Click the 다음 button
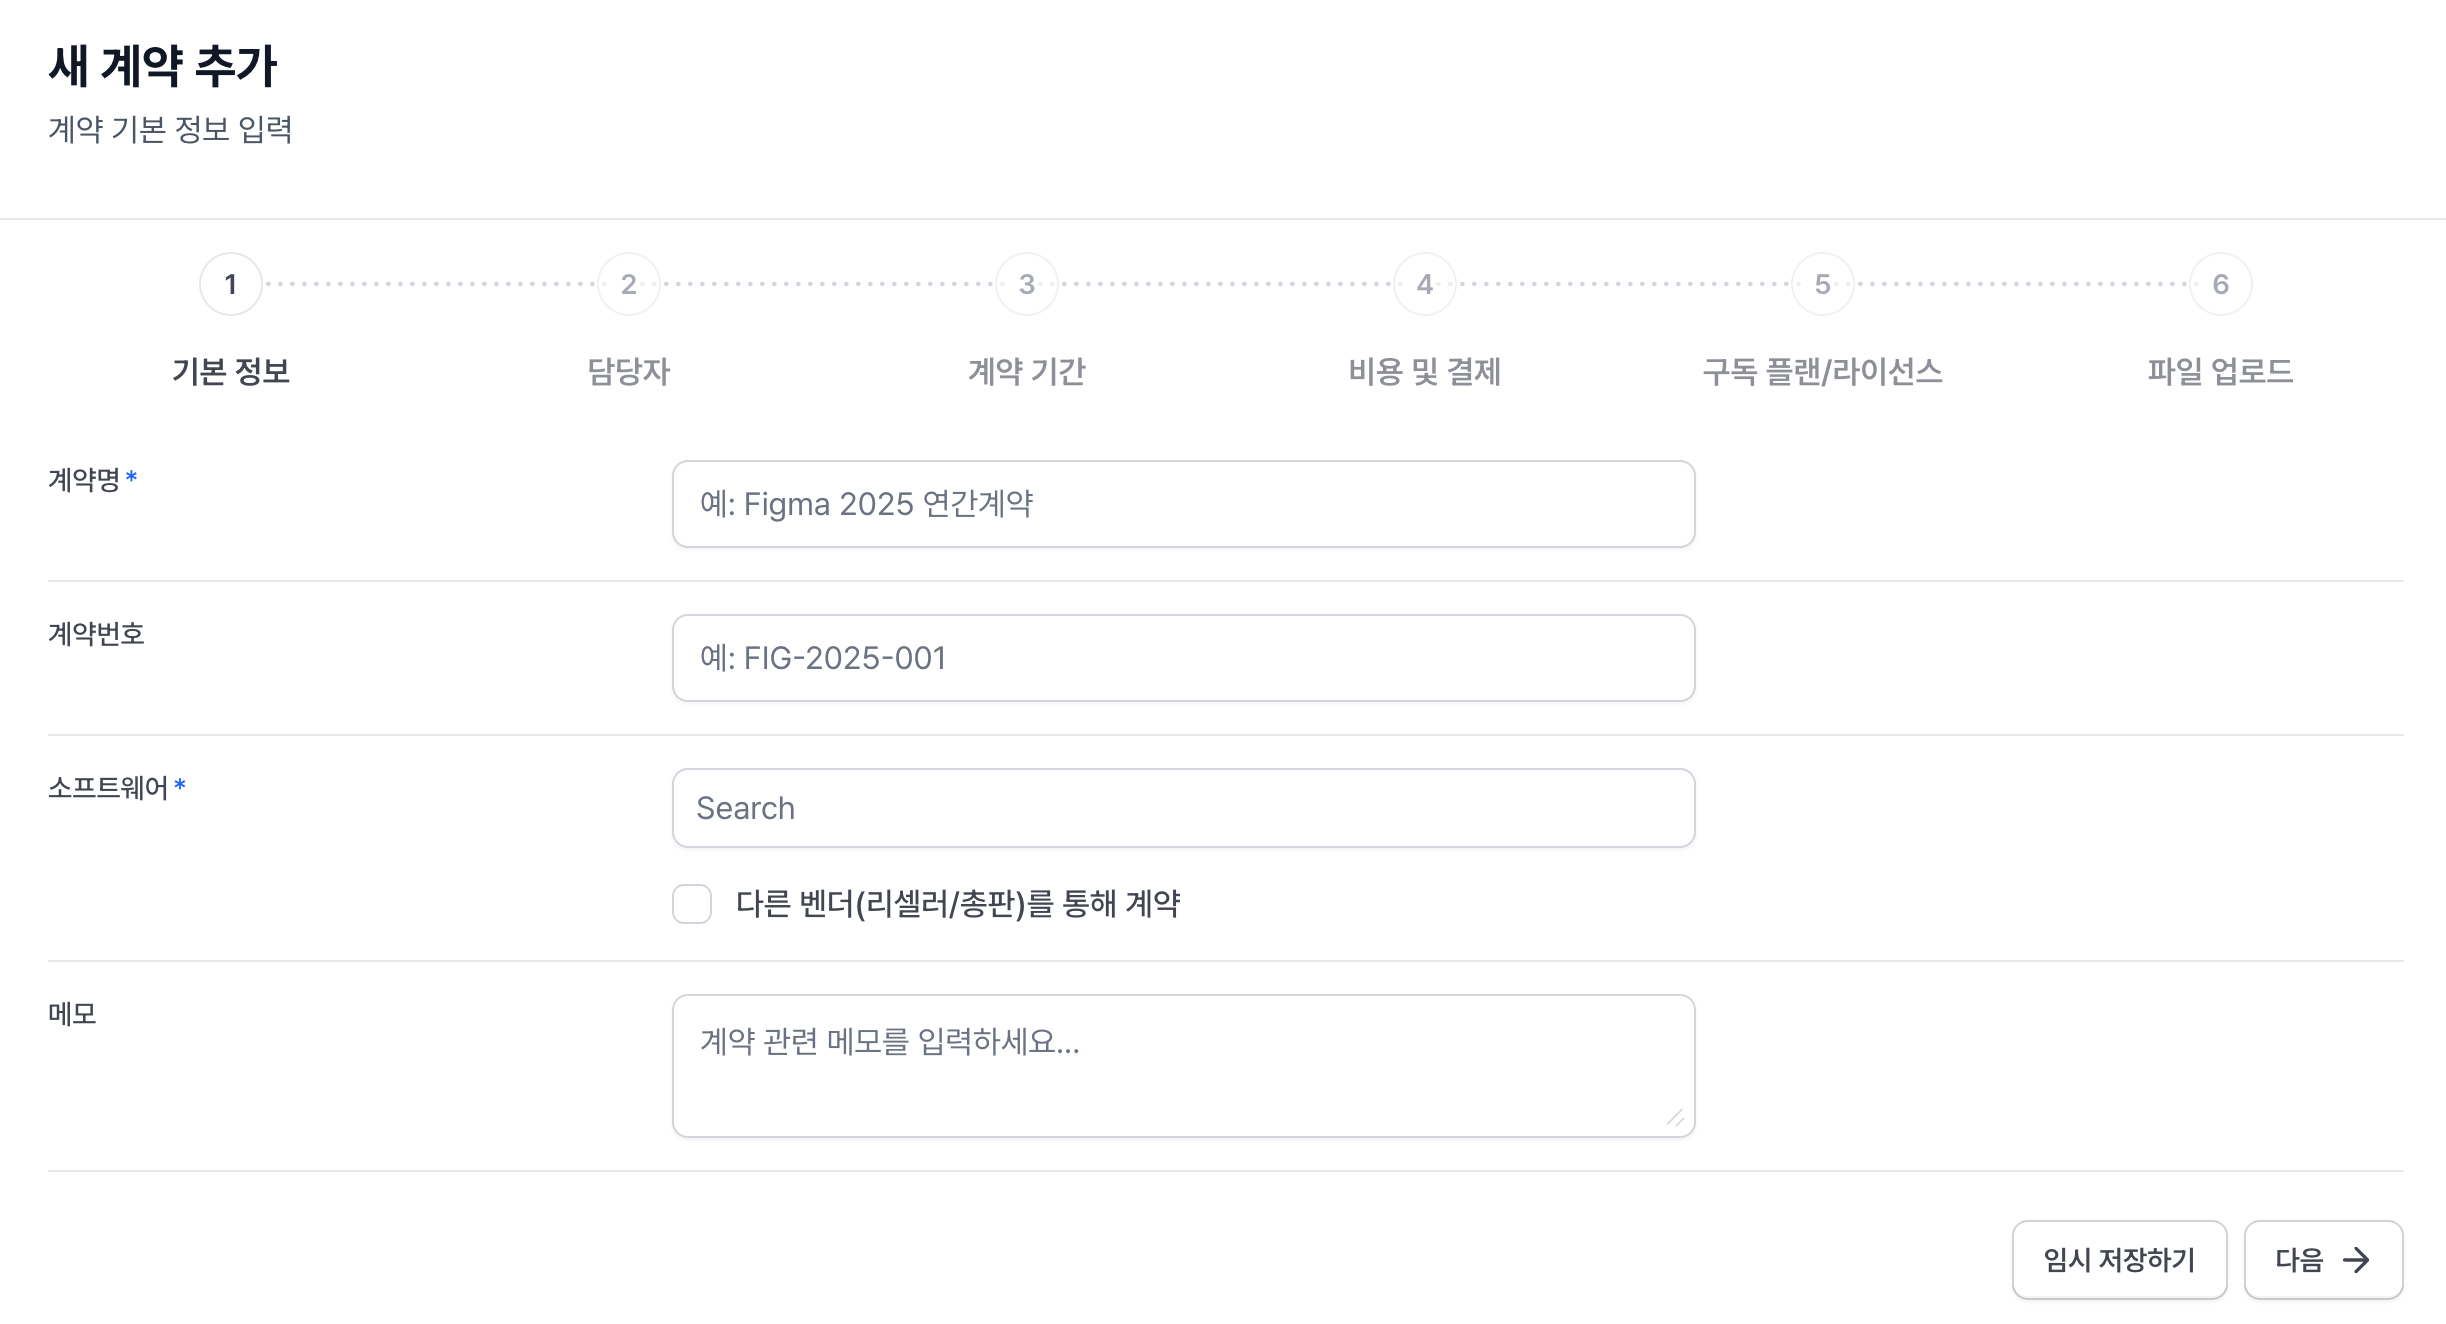 (x=2324, y=1260)
